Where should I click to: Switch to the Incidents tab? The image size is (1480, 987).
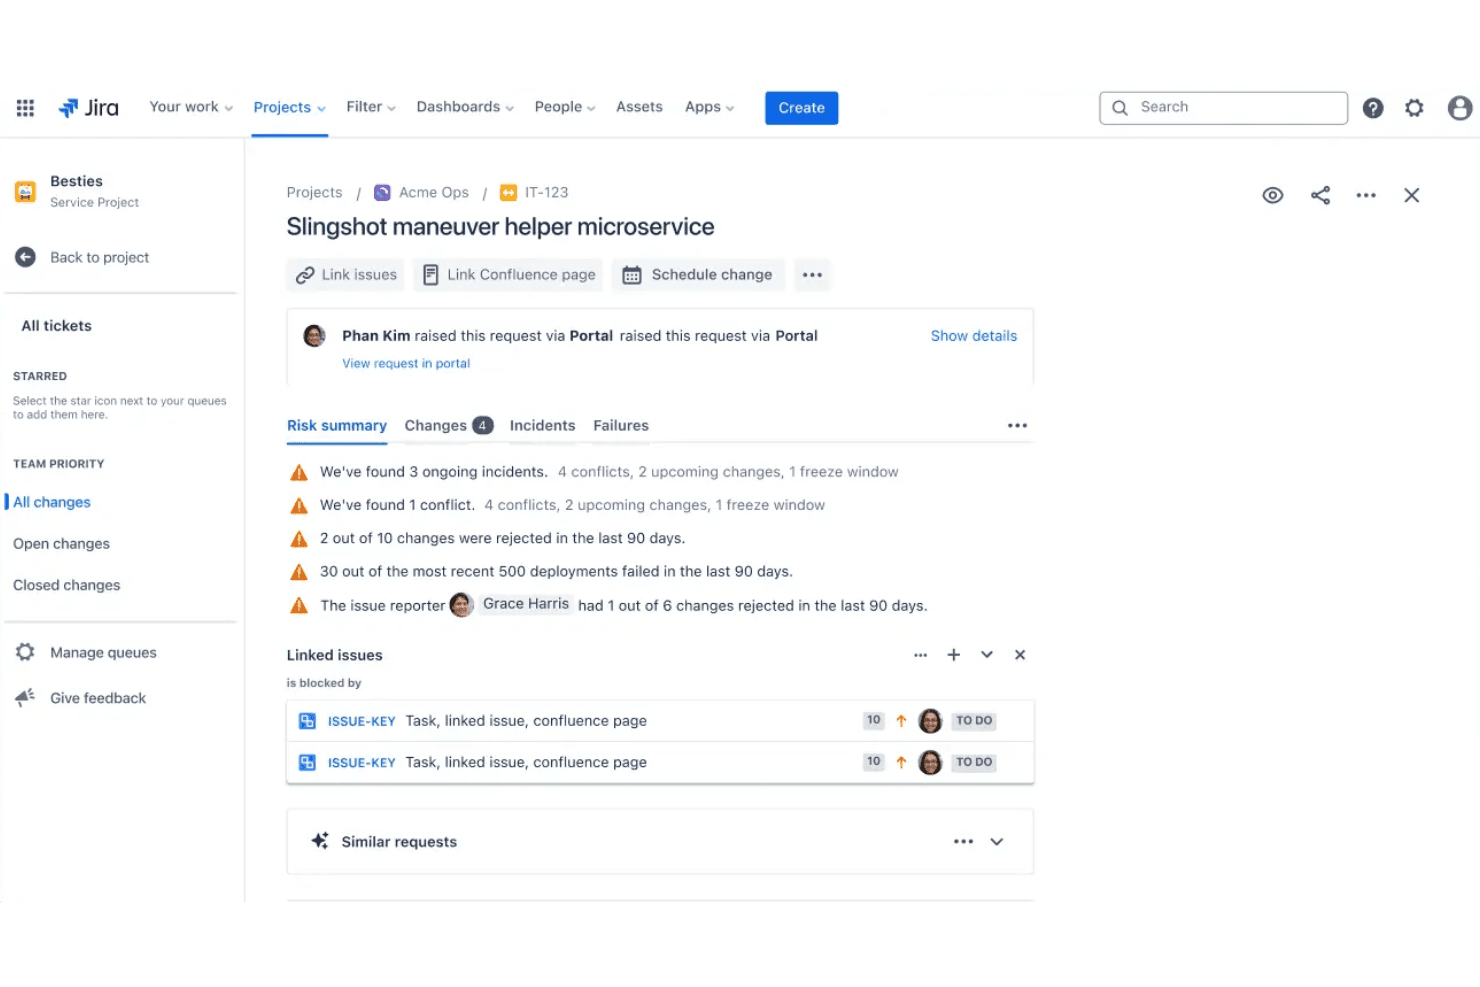pyautogui.click(x=542, y=425)
